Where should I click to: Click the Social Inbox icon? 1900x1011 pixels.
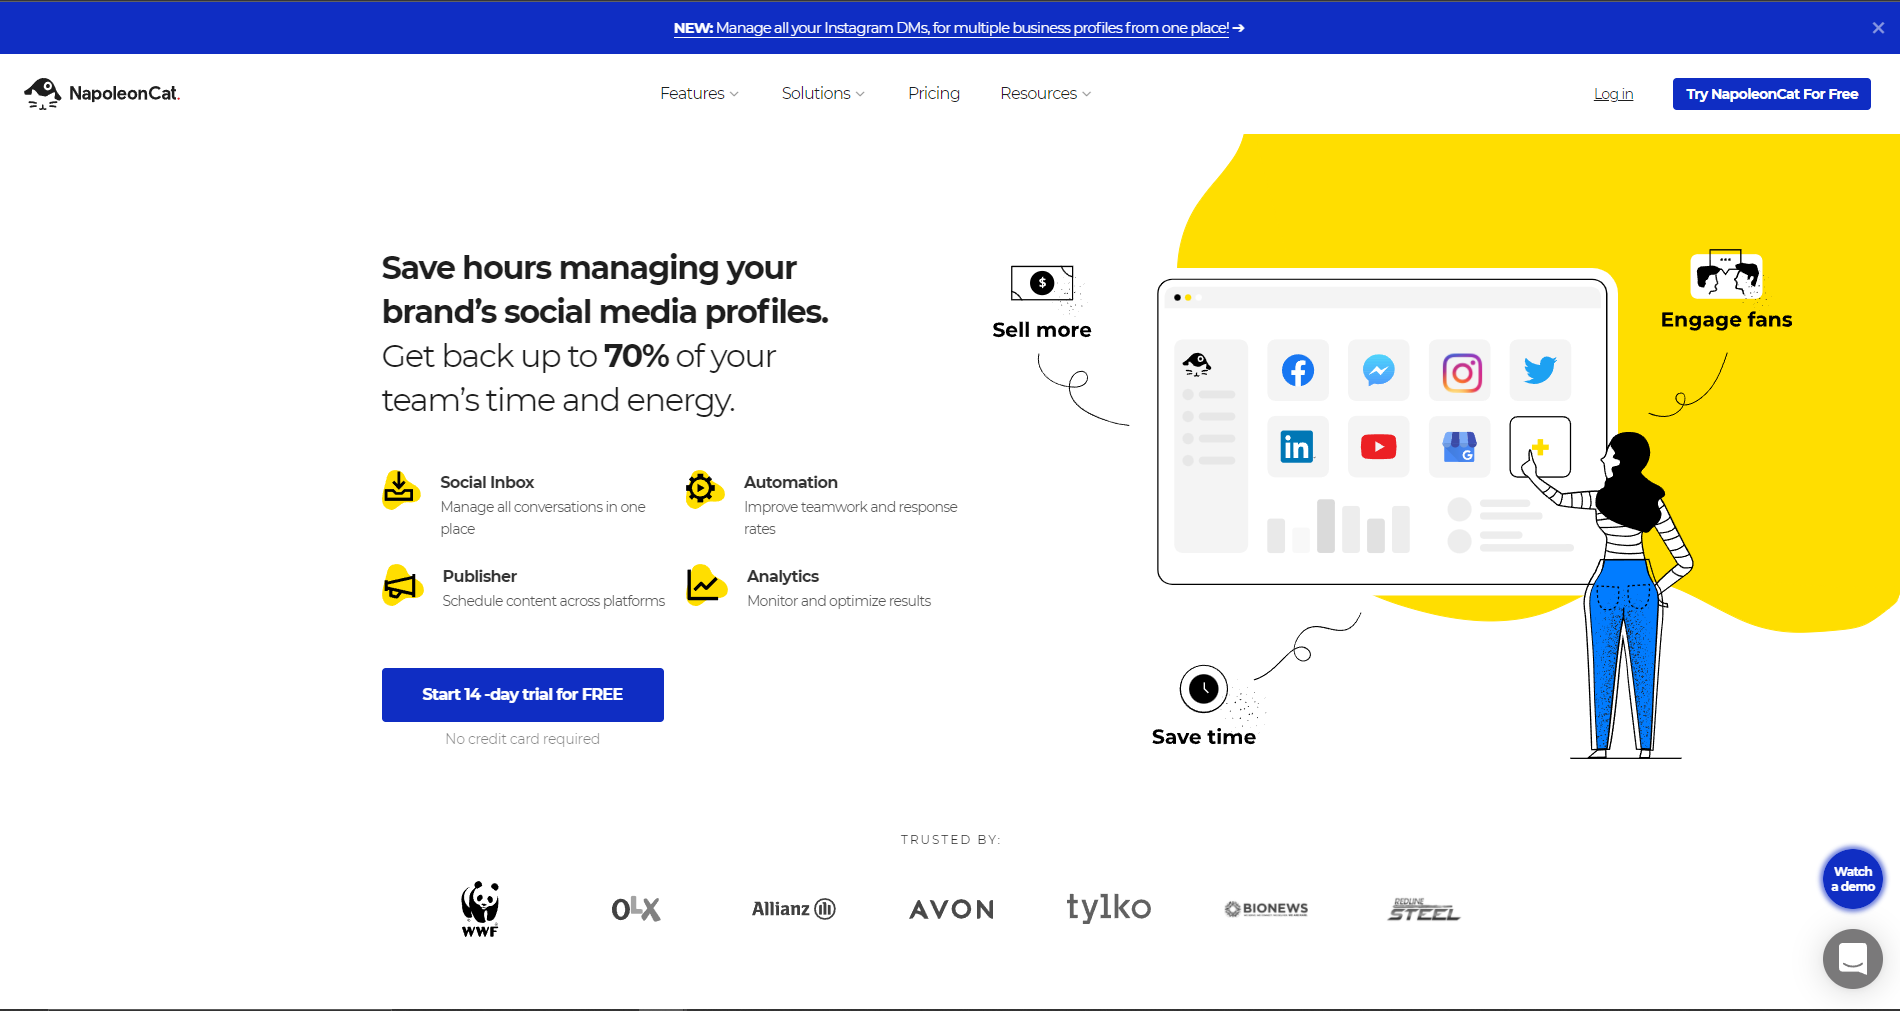click(400, 490)
